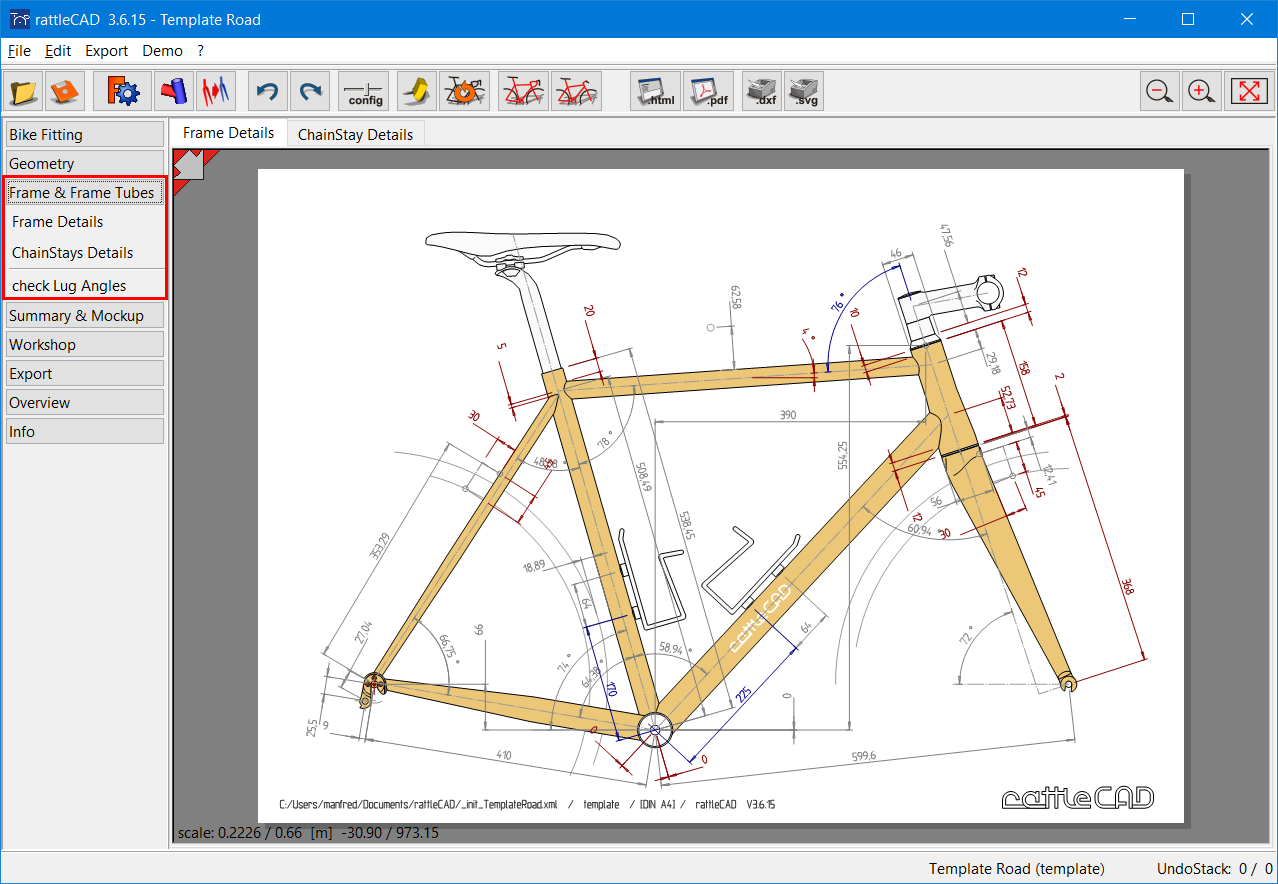The height and width of the screenshot is (884, 1278).
Task: Open the File menu
Action: click(x=19, y=51)
